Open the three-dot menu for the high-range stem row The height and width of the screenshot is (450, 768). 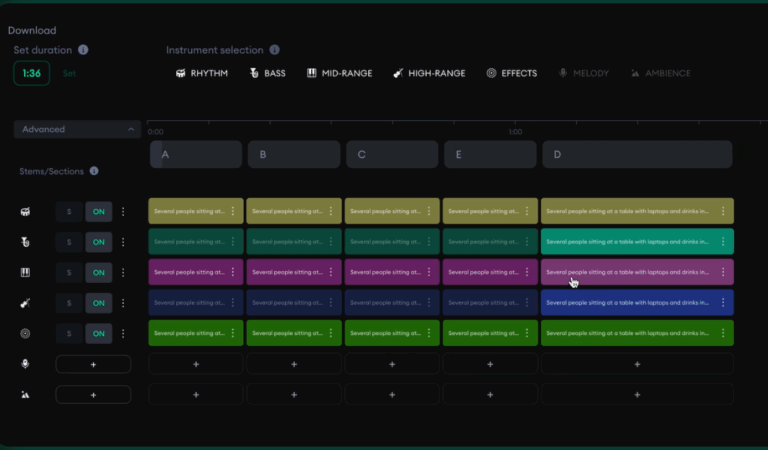tap(123, 303)
